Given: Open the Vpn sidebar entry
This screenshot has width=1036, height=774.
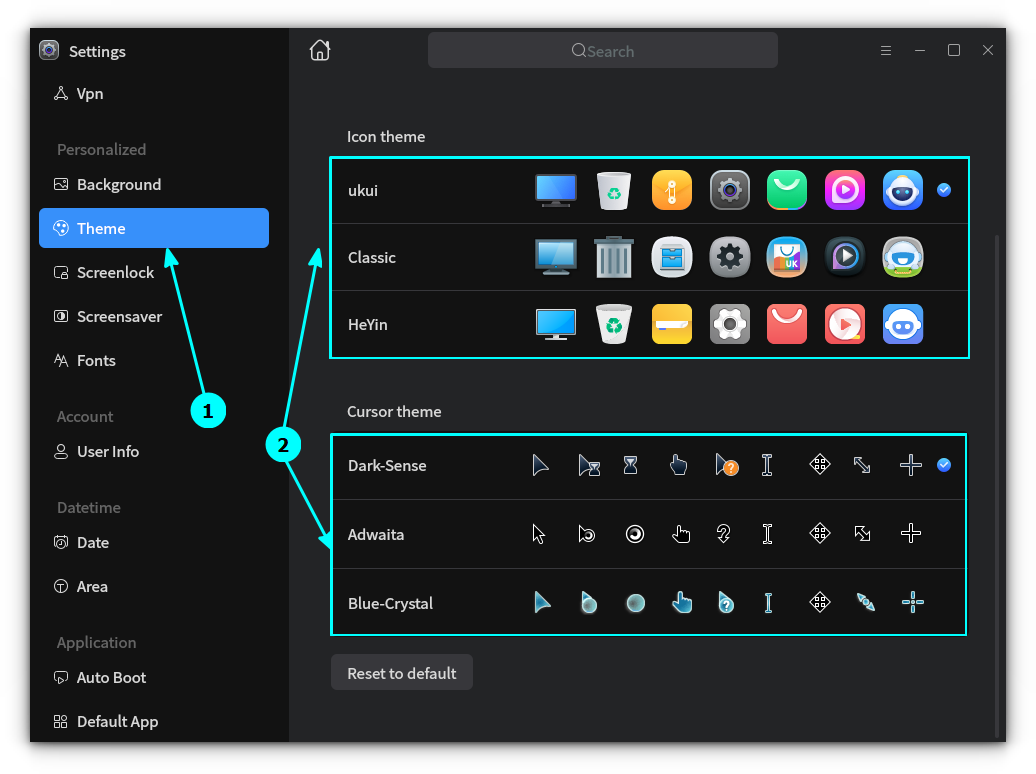Looking at the screenshot, I should (x=90, y=93).
